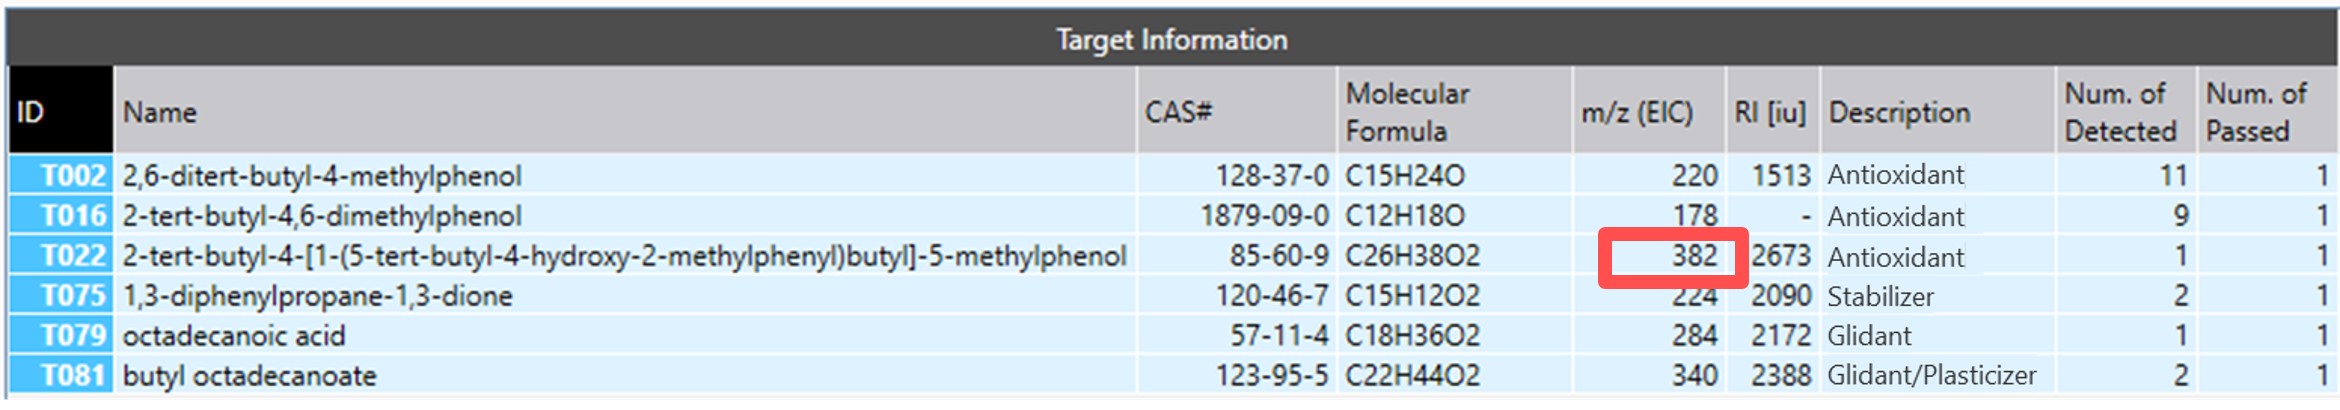Select the 1,3-diphenylpropane-1,3-dione name cell

coord(317,295)
